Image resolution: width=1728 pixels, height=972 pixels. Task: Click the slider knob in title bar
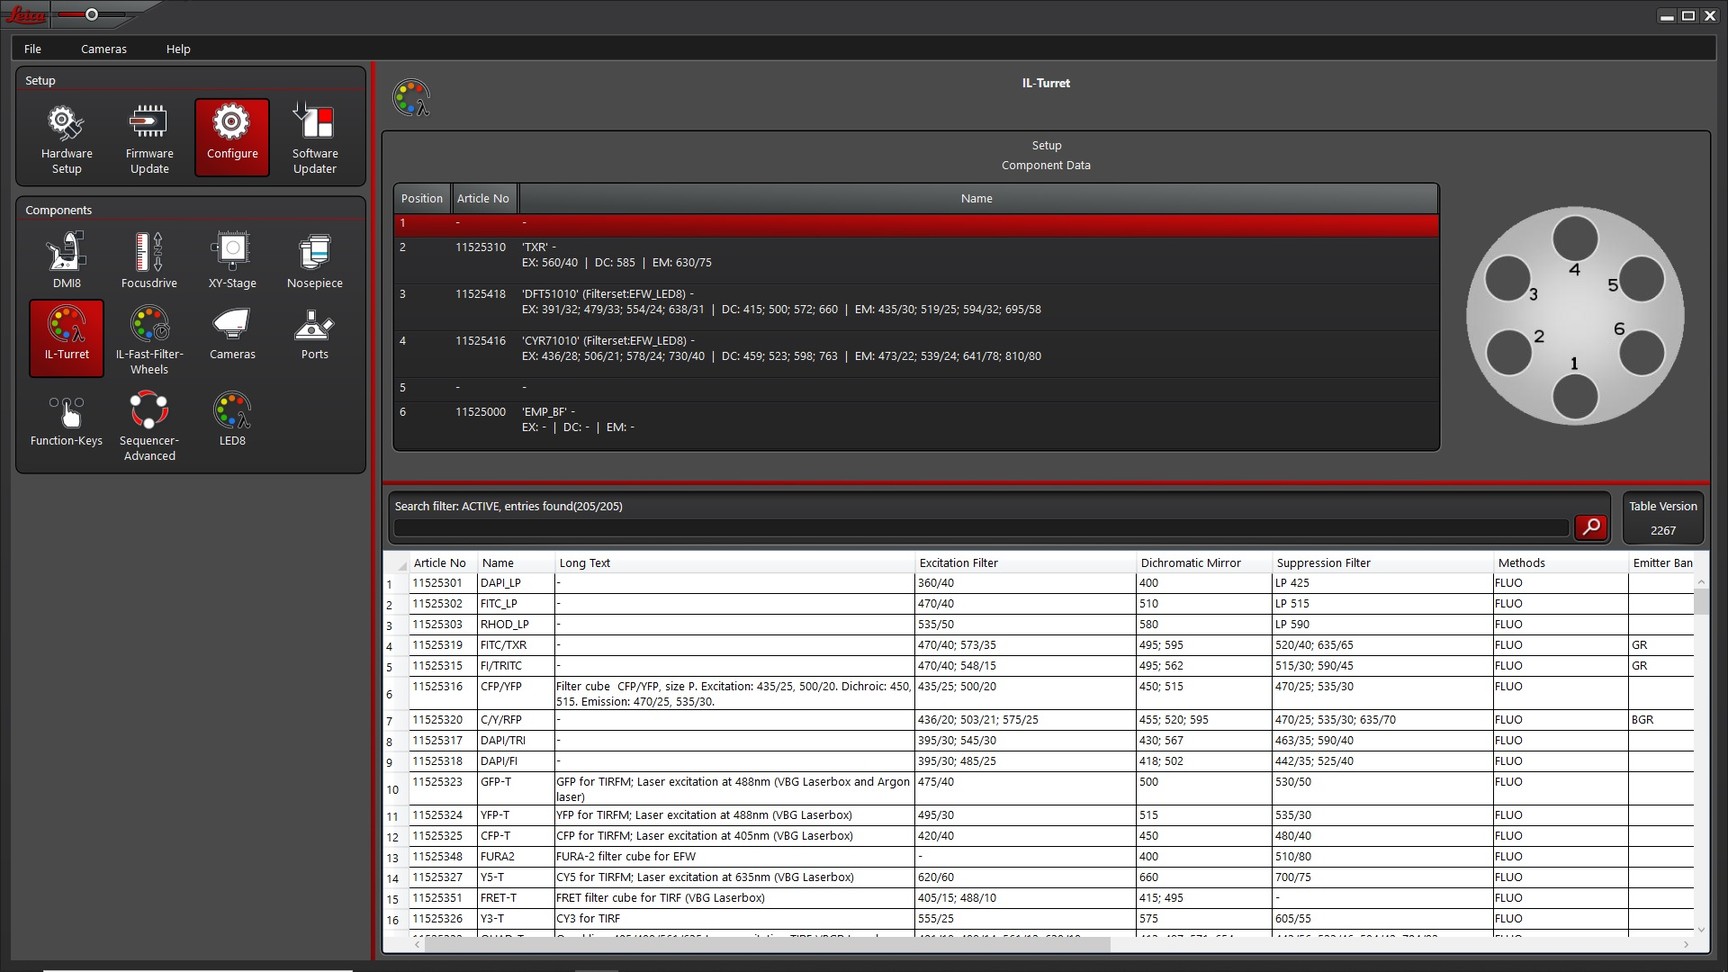92,15
